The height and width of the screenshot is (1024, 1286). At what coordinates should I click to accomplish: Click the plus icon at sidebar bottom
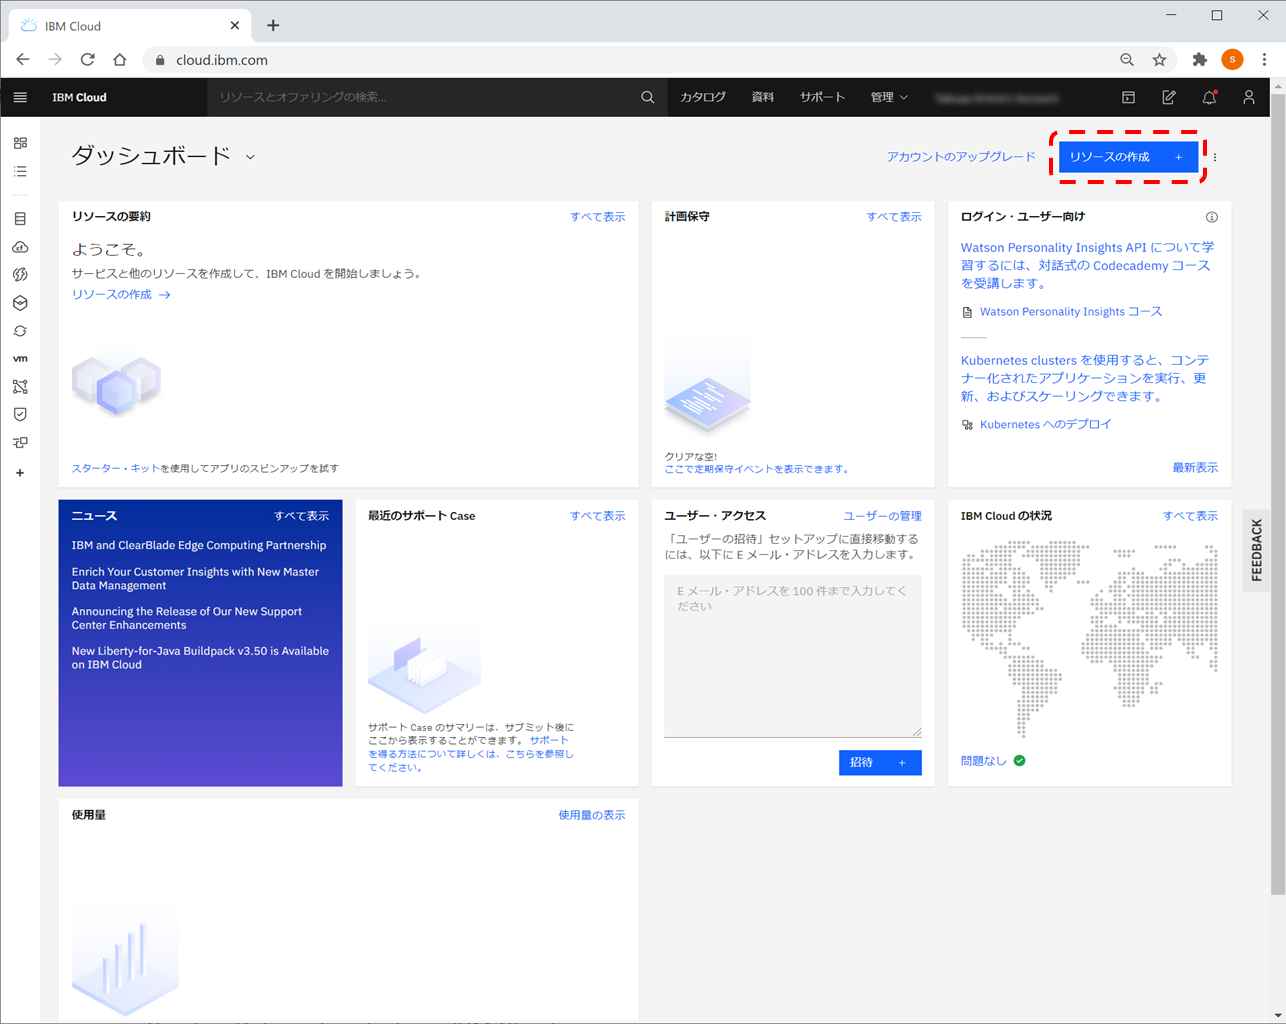point(20,473)
